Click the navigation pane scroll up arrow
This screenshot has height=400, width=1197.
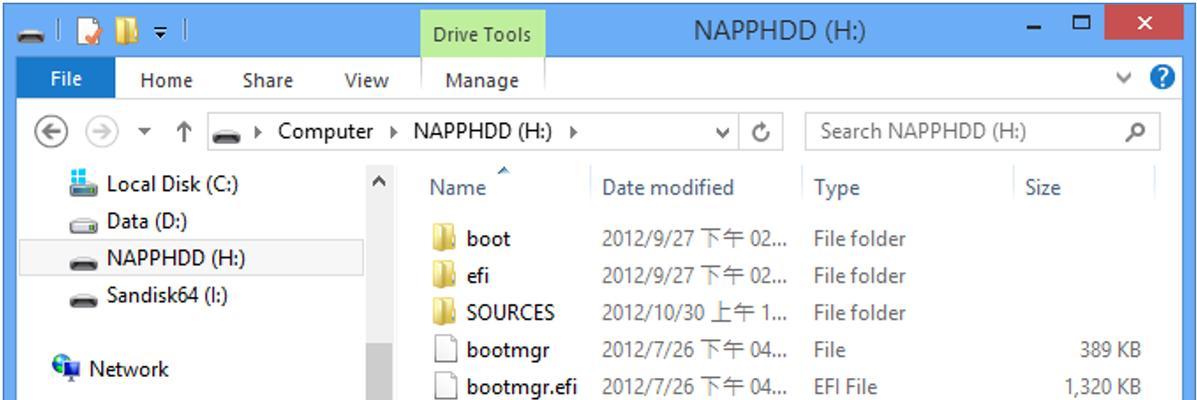pos(379,182)
